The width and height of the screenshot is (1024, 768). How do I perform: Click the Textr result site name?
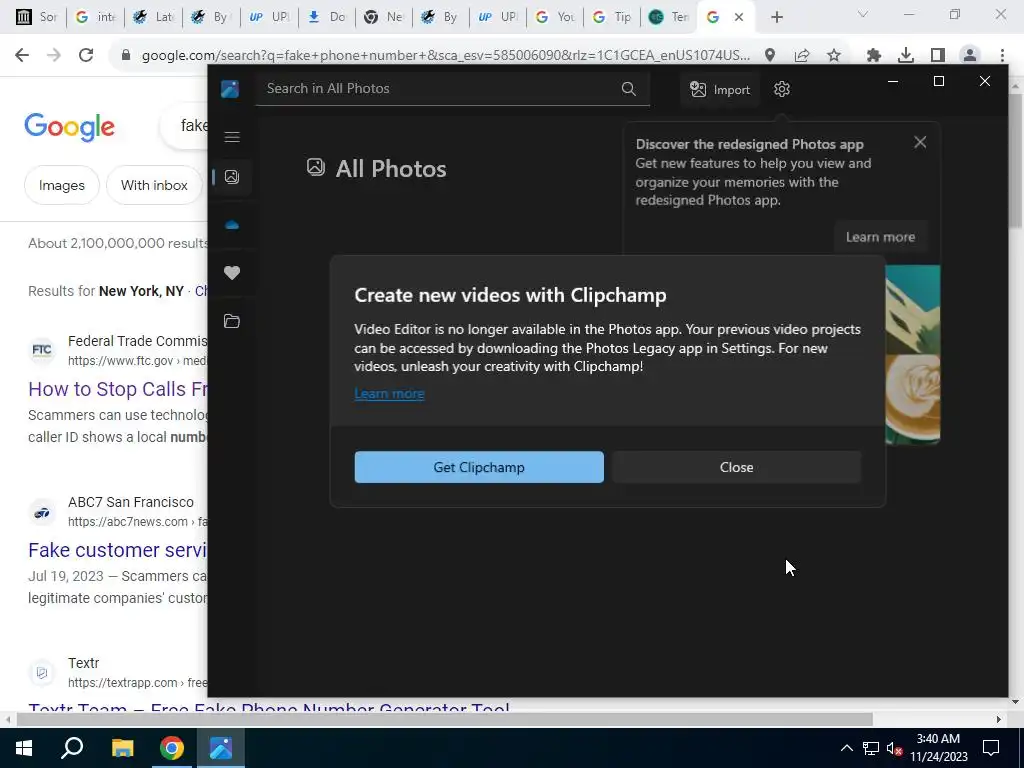[84, 663]
